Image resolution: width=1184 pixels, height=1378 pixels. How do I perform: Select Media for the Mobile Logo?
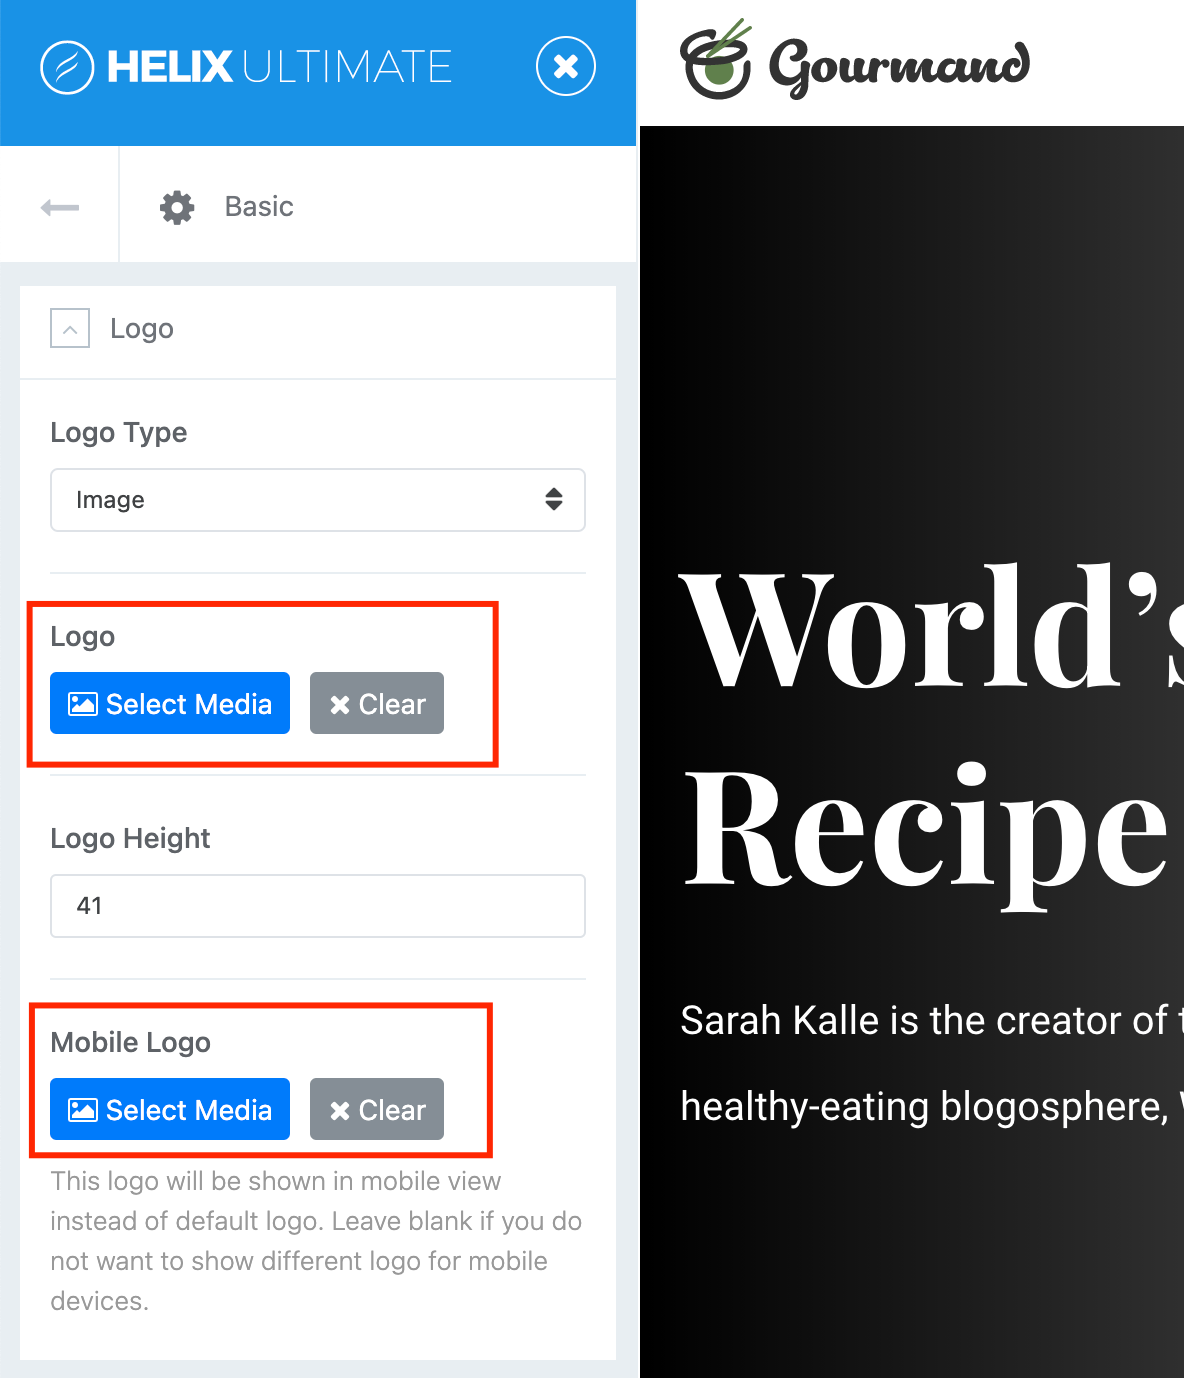[x=170, y=1109]
